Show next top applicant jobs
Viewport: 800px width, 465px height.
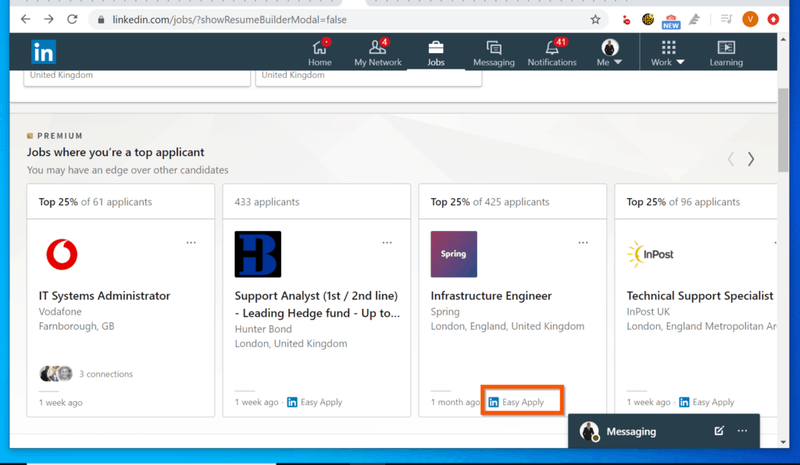click(x=751, y=159)
